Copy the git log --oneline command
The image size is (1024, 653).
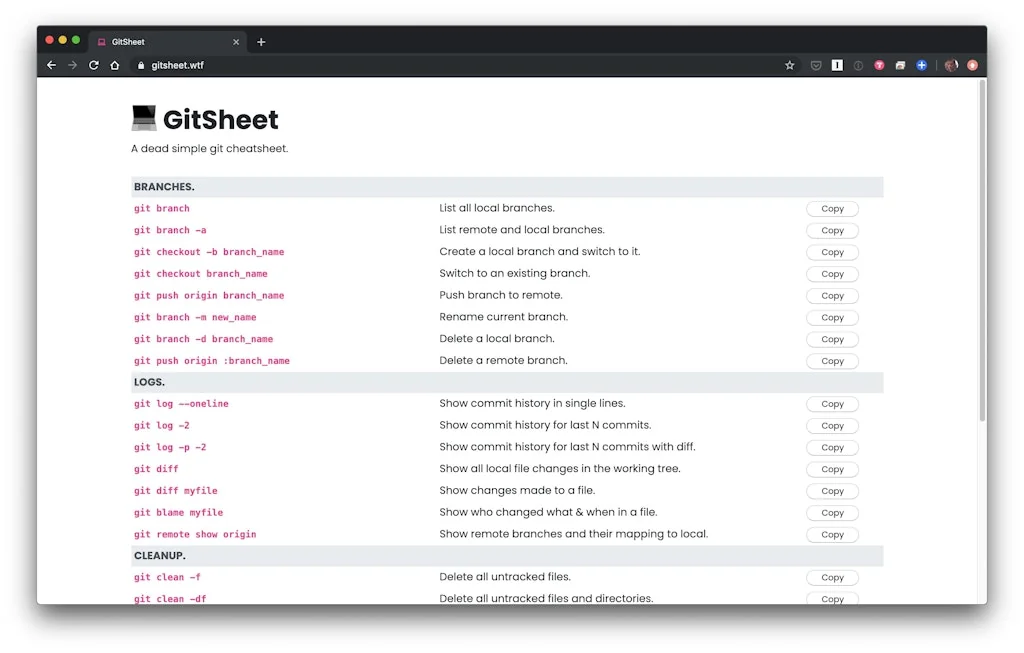click(831, 404)
